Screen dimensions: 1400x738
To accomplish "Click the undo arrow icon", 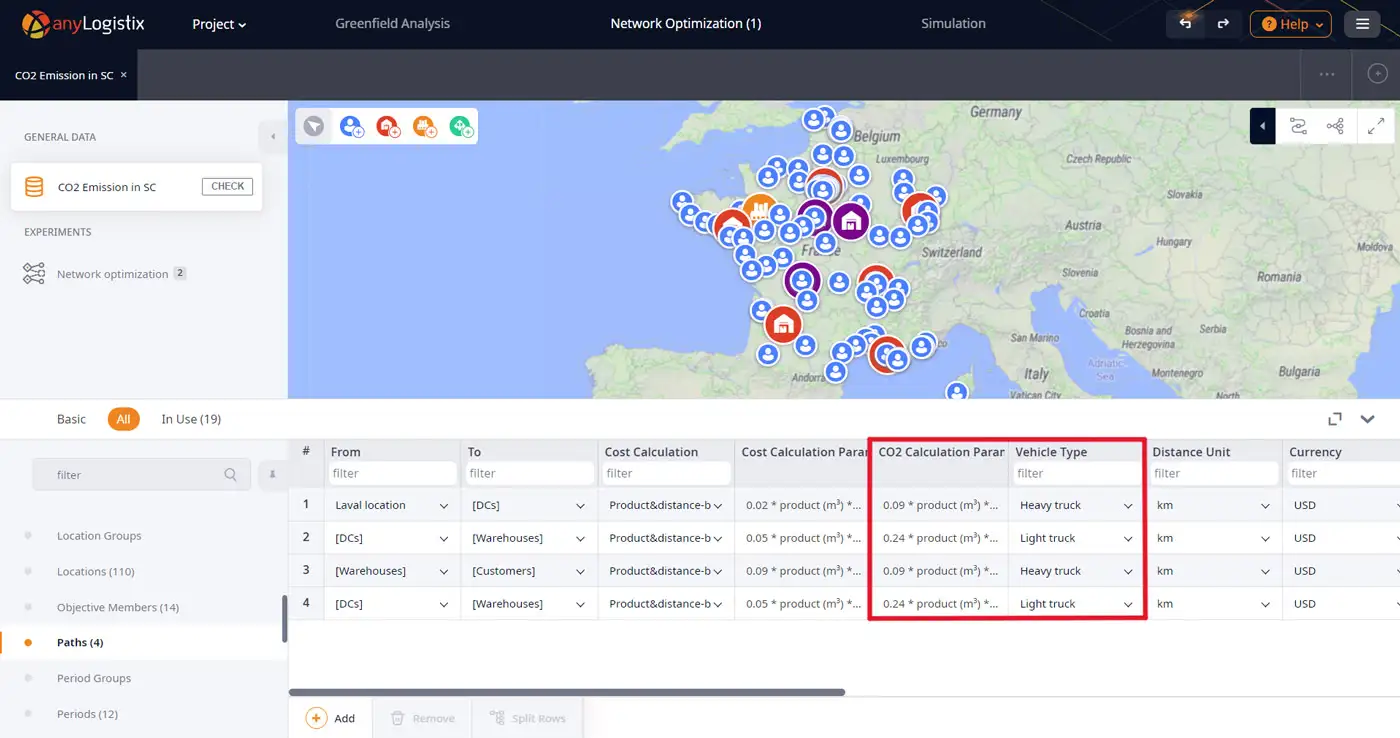I will coord(1186,24).
